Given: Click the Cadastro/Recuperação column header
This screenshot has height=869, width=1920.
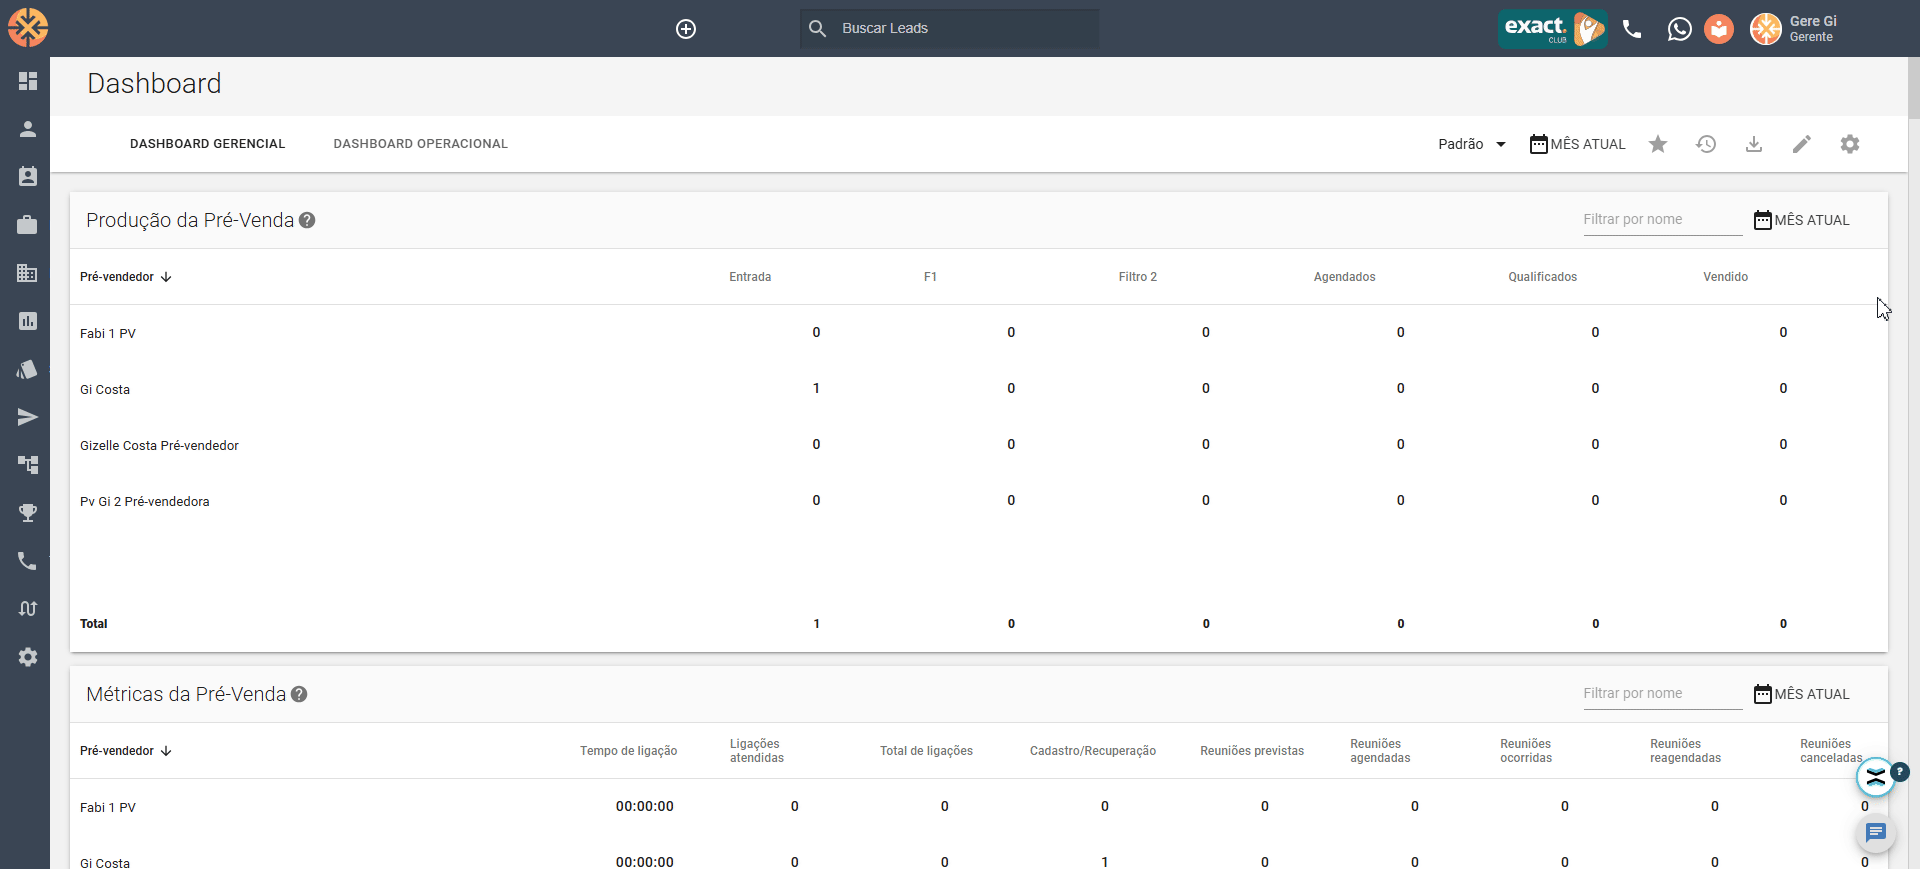Looking at the screenshot, I should pos(1093,751).
